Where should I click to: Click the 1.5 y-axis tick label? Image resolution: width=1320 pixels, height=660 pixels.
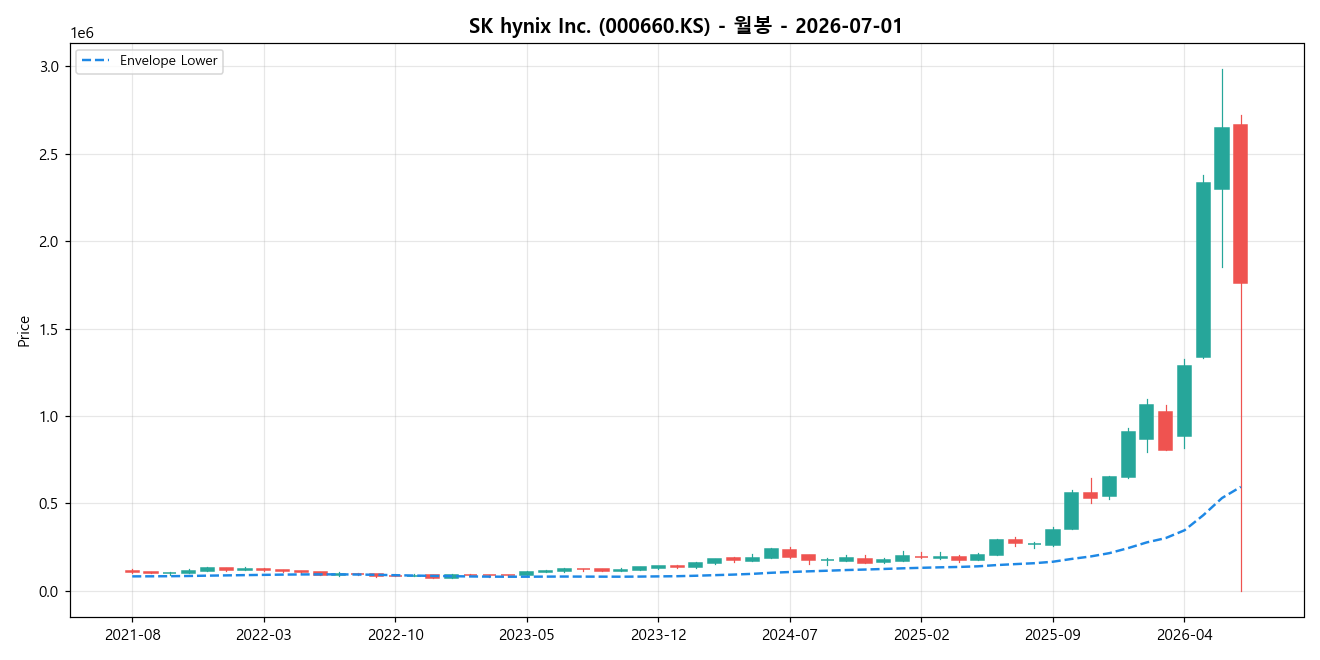pyautogui.click(x=51, y=329)
